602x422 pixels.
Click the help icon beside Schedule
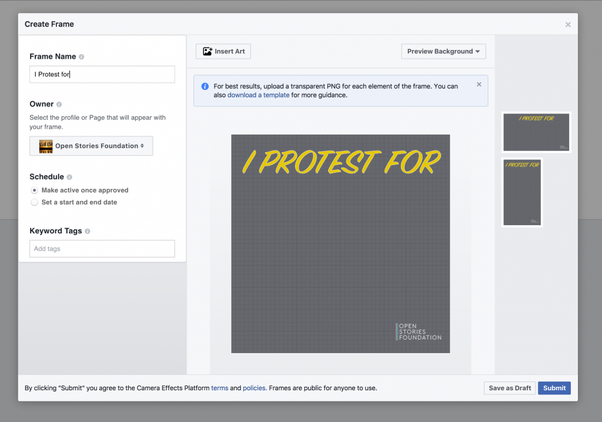[71, 177]
